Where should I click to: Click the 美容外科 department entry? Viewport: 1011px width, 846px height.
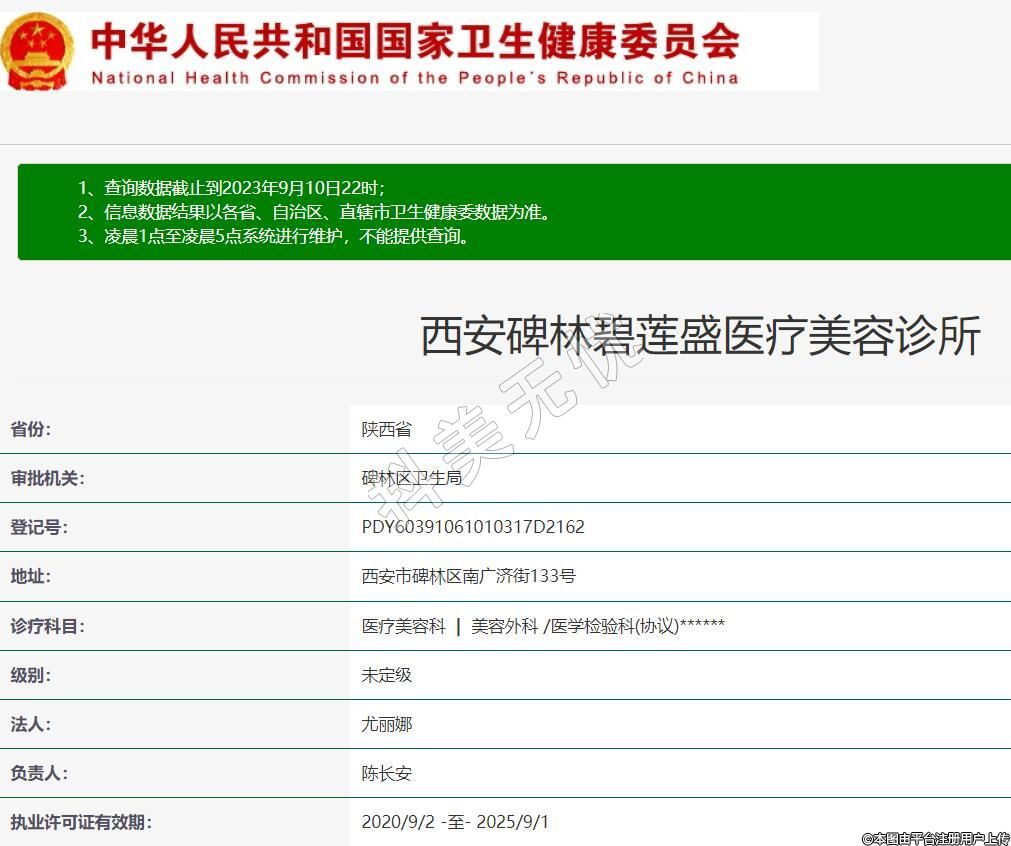tap(505, 626)
